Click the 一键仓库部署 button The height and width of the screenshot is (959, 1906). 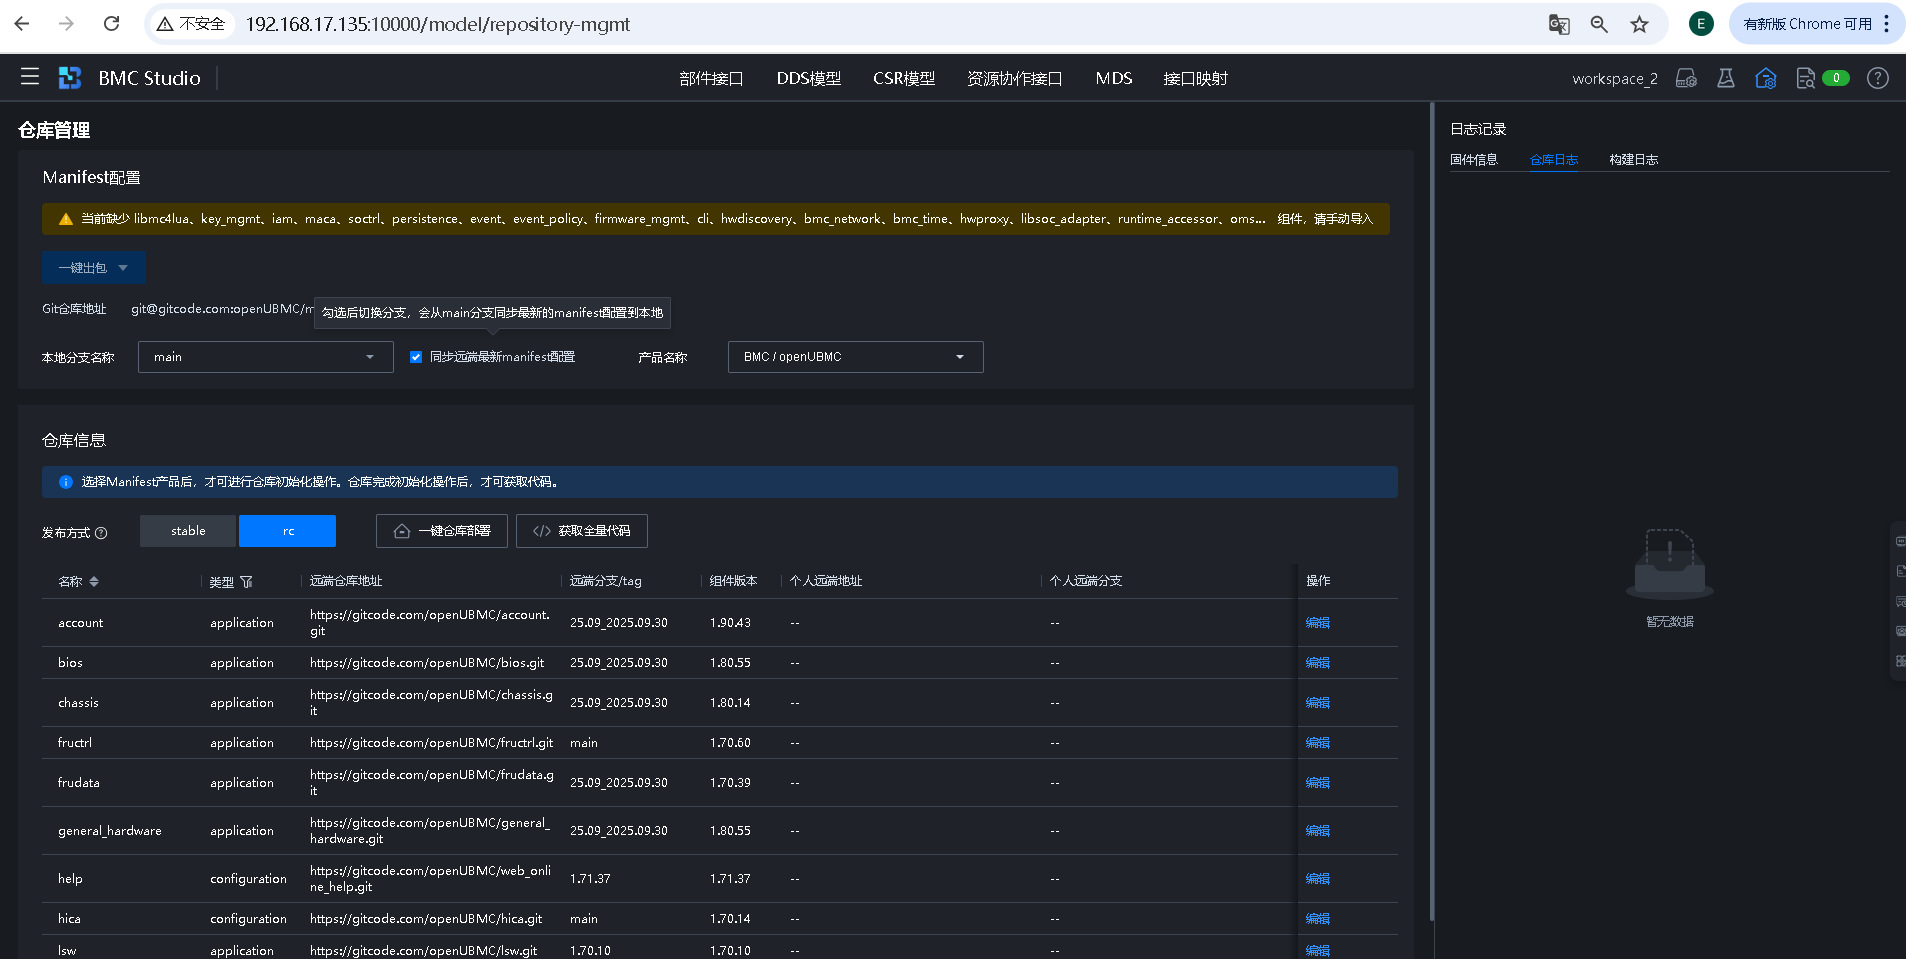[442, 531]
